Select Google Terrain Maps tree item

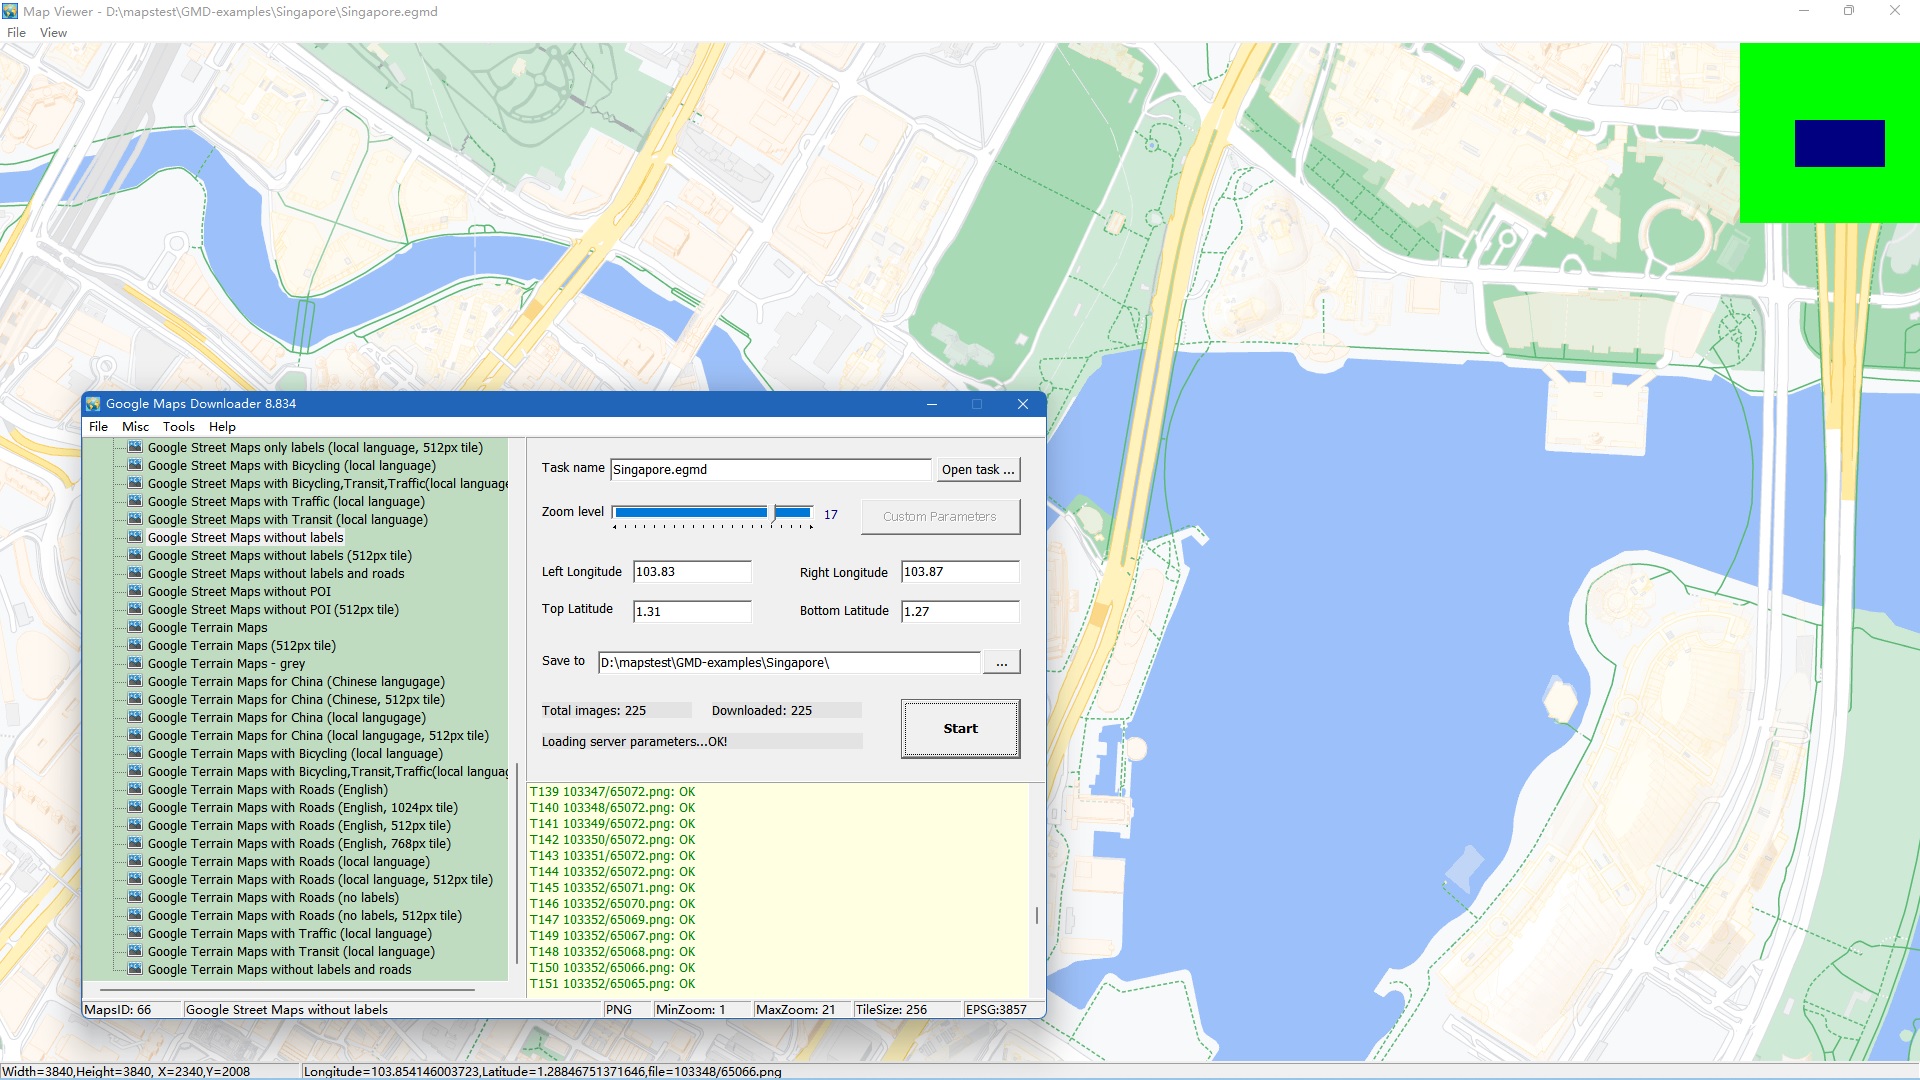pyautogui.click(x=208, y=627)
